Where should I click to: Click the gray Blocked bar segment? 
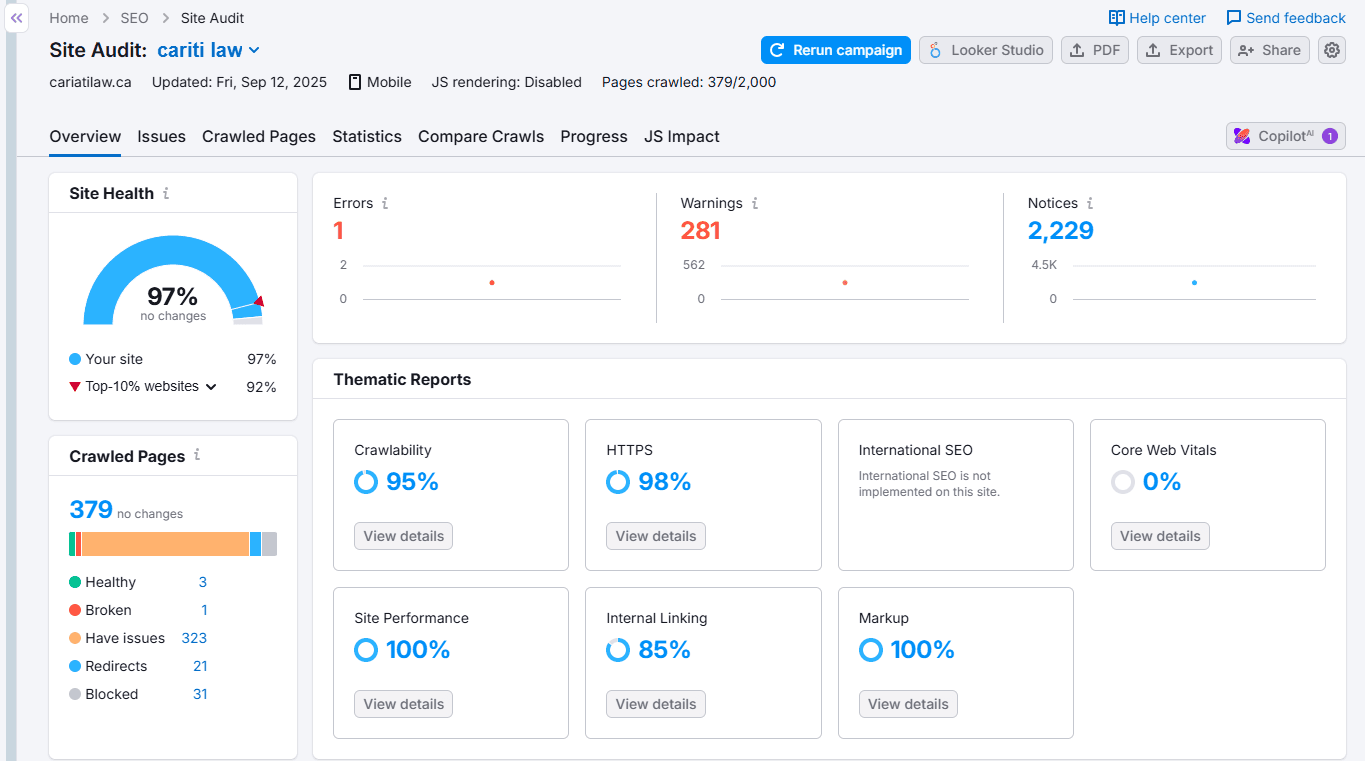coord(269,544)
